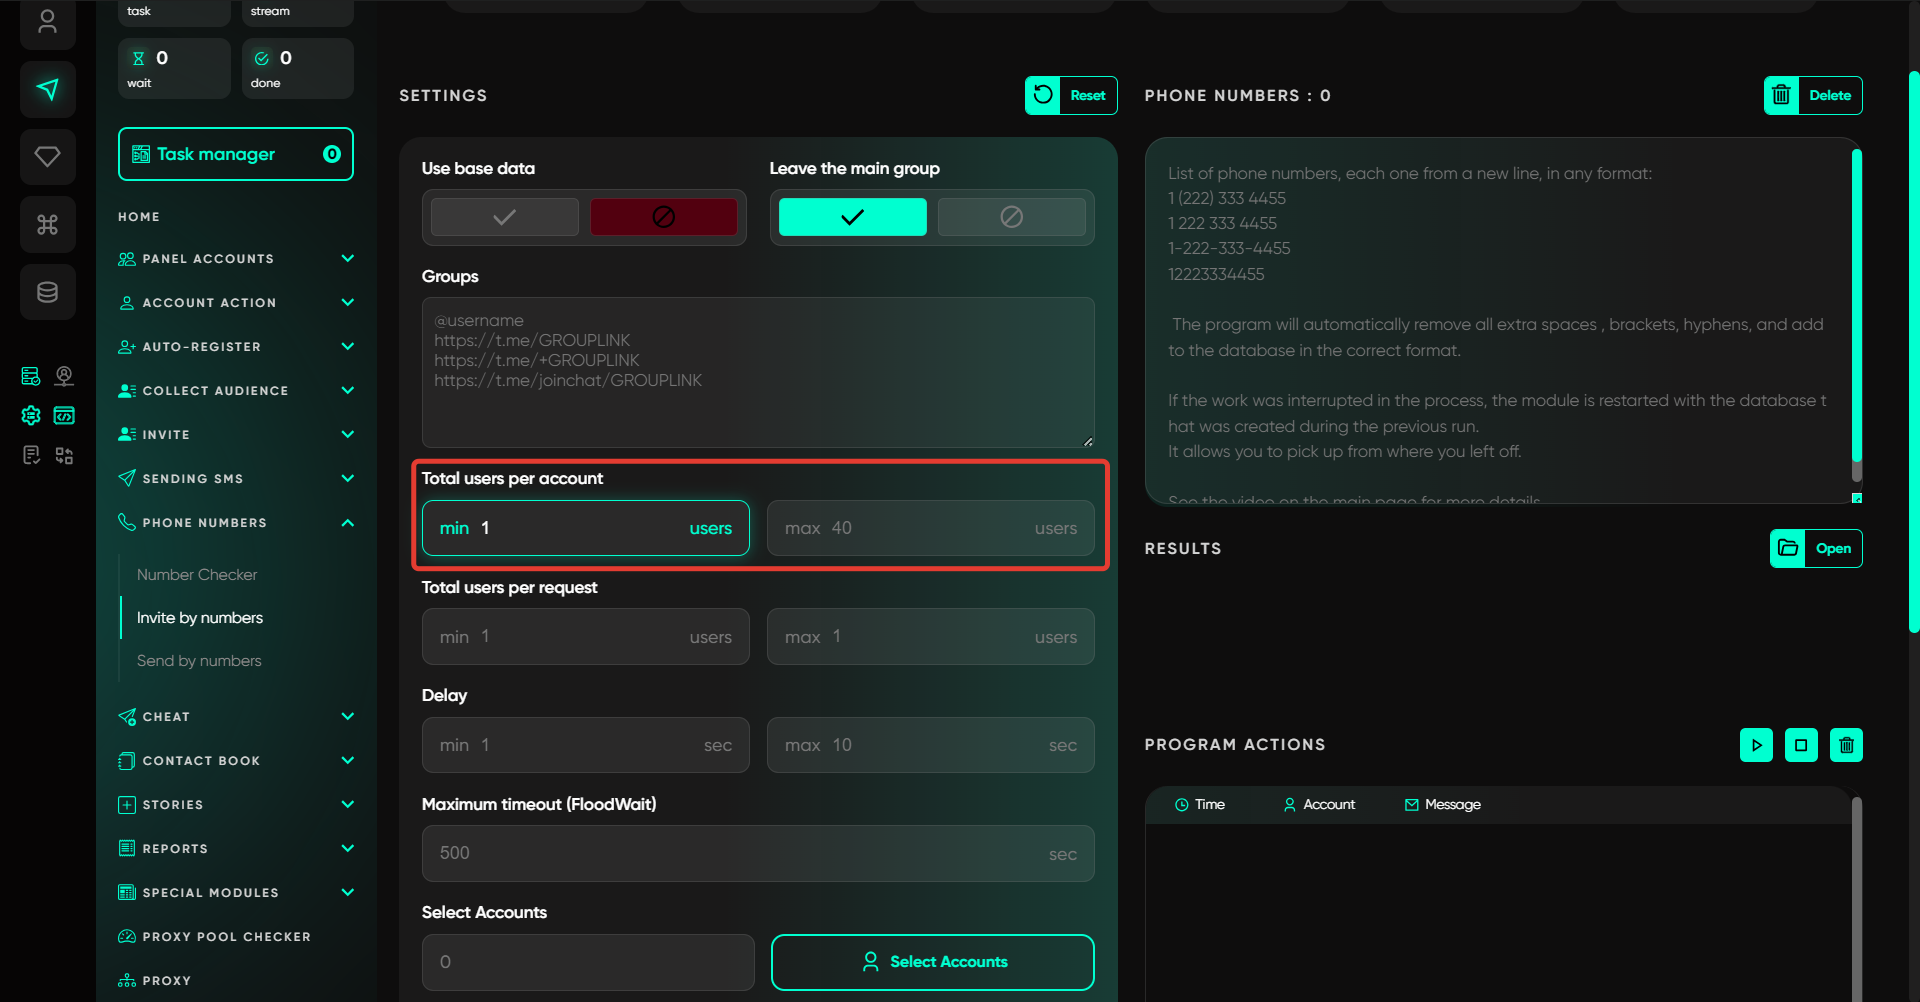The image size is (1920, 1002).
Task: Click the paper plane icon in left rail
Action: pos(47,90)
